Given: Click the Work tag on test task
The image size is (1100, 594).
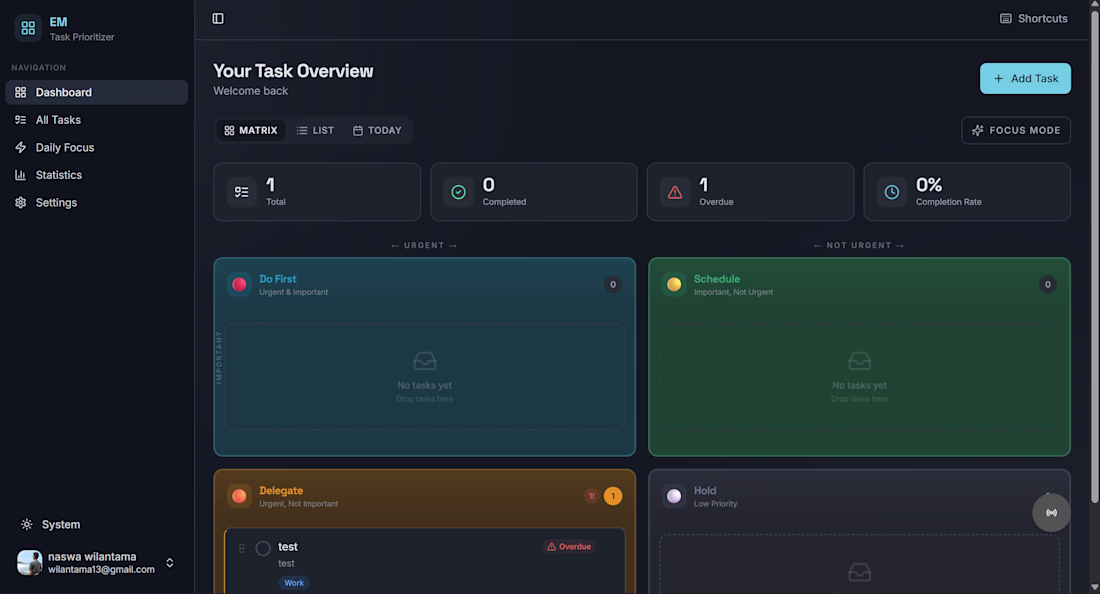Looking at the screenshot, I should pyautogui.click(x=294, y=583).
